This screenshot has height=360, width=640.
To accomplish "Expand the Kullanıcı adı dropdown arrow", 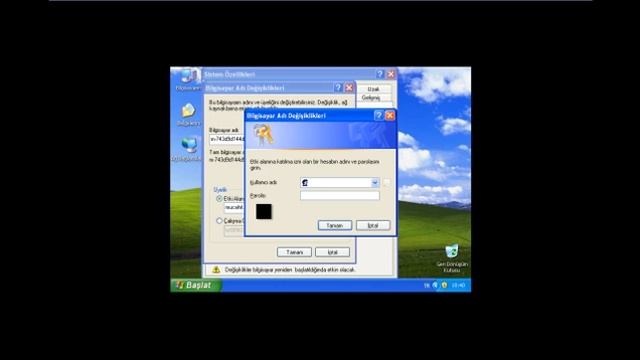I will click(375, 182).
